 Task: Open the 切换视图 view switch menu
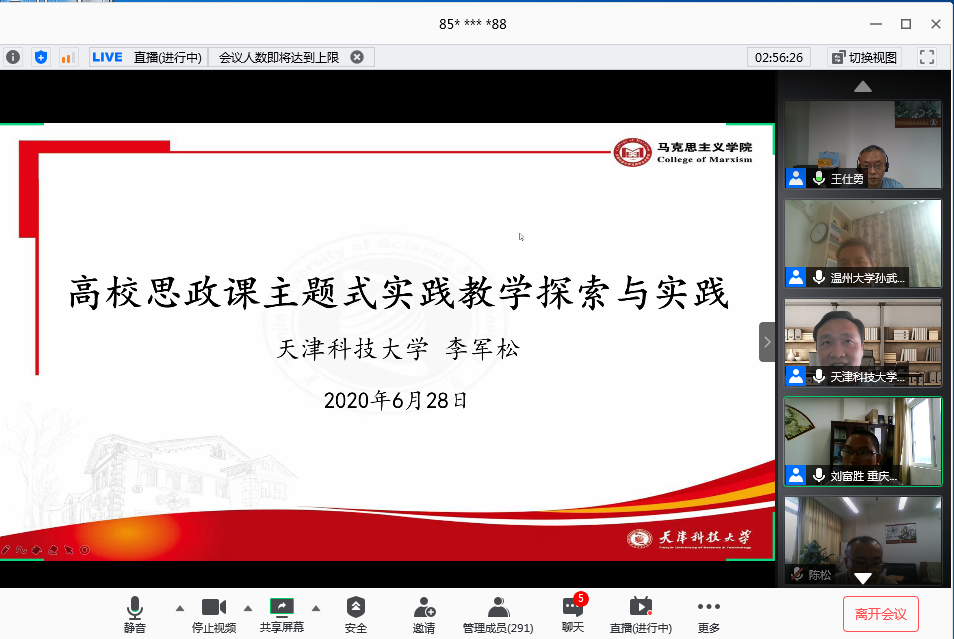click(865, 57)
